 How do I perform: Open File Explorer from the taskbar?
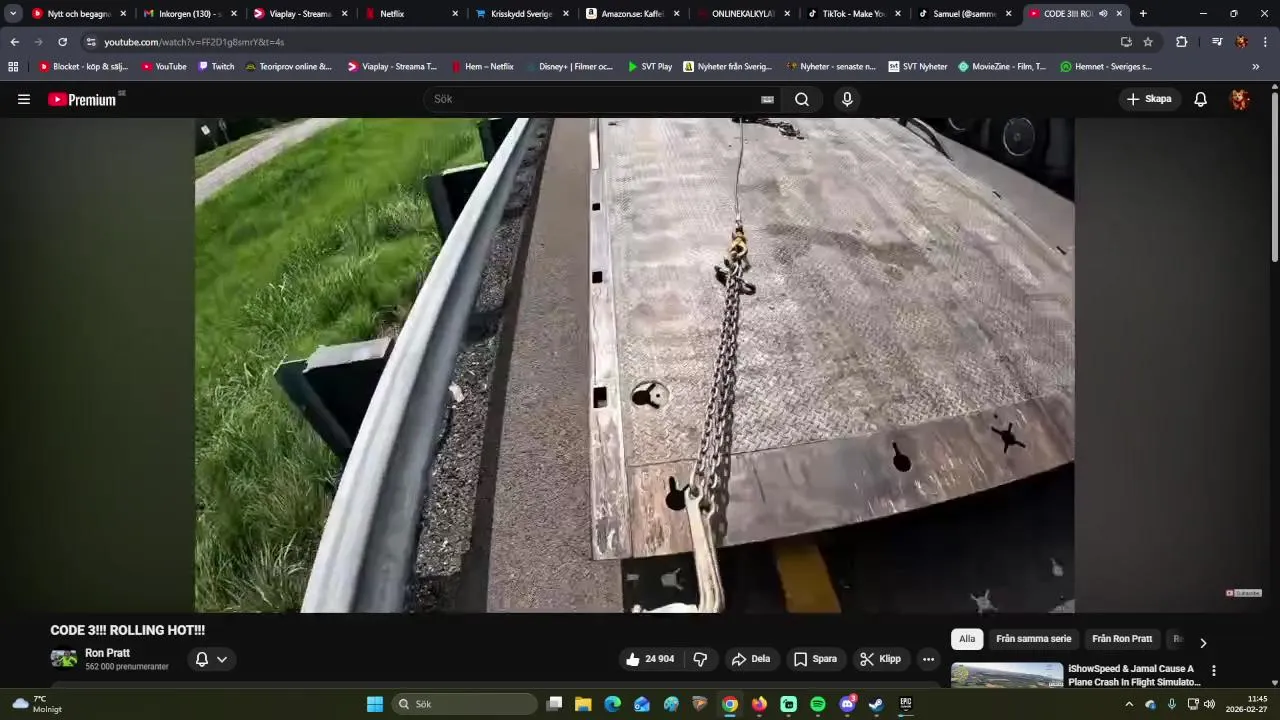coord(583,704)
